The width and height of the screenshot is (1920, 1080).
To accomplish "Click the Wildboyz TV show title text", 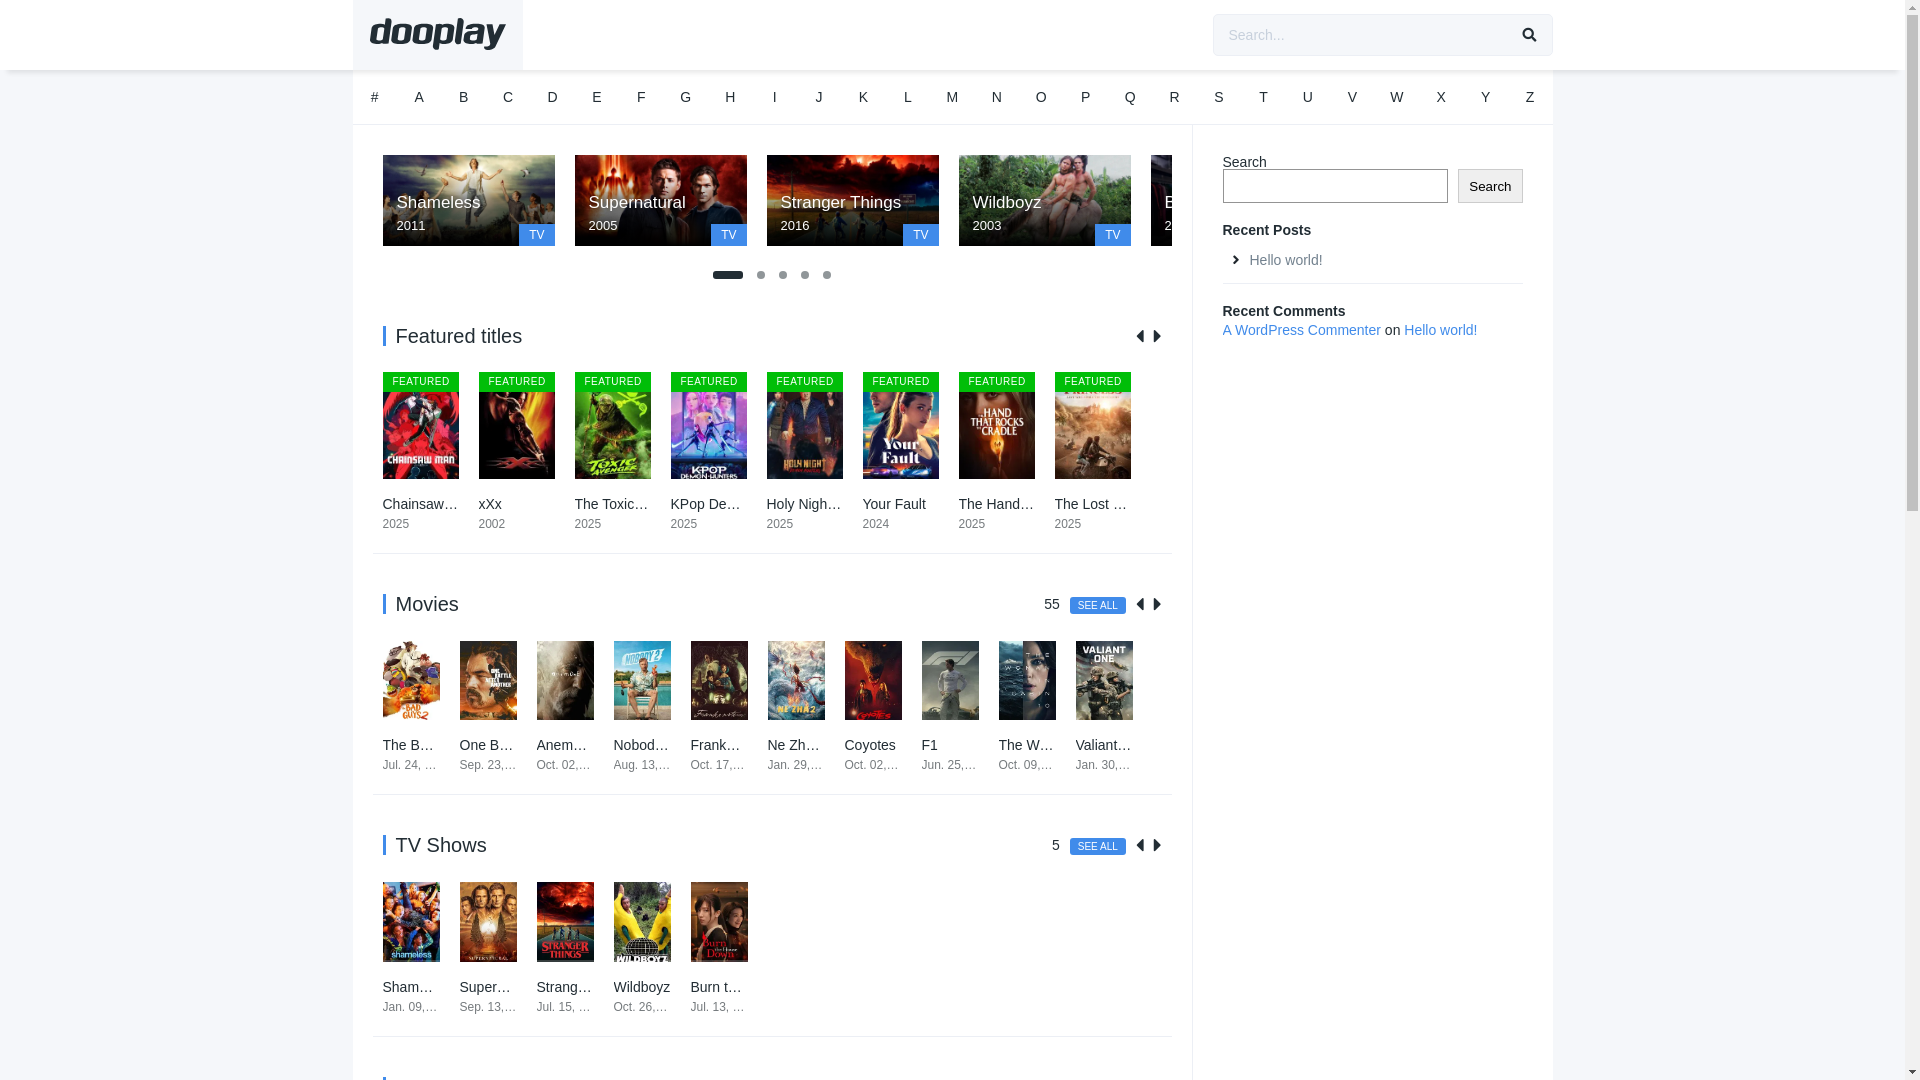I will tap(642, 987).
